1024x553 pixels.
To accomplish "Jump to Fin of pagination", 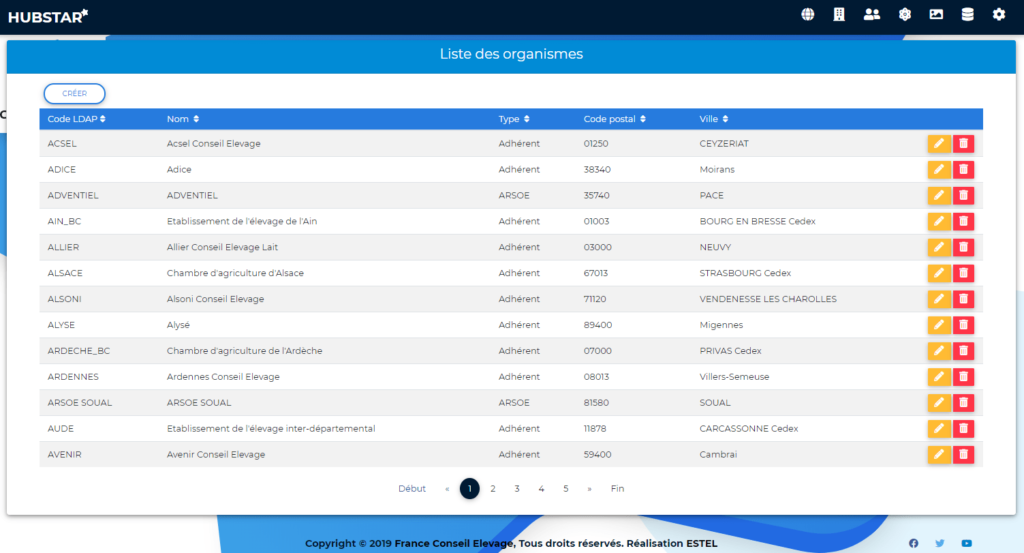I will [x=617, y=488].
